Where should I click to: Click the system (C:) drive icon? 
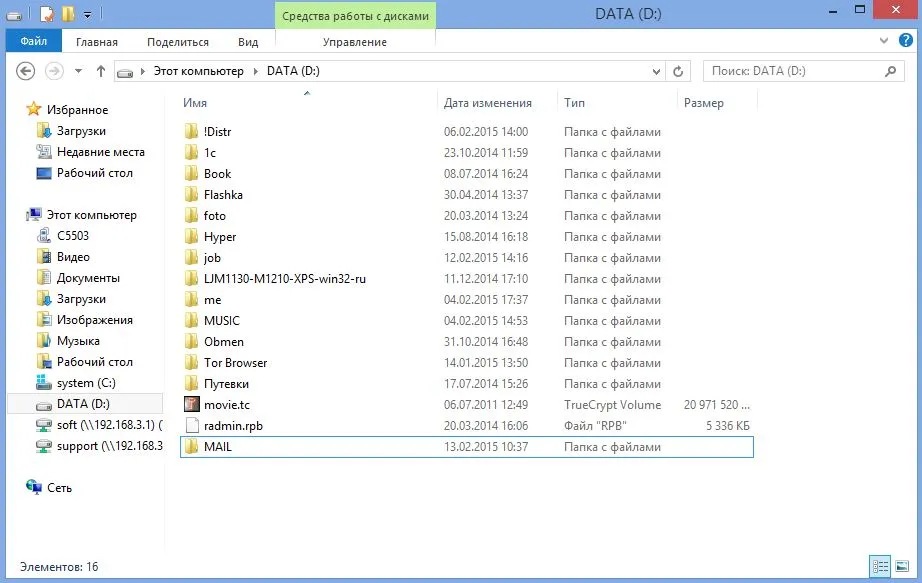click(44, 383)
